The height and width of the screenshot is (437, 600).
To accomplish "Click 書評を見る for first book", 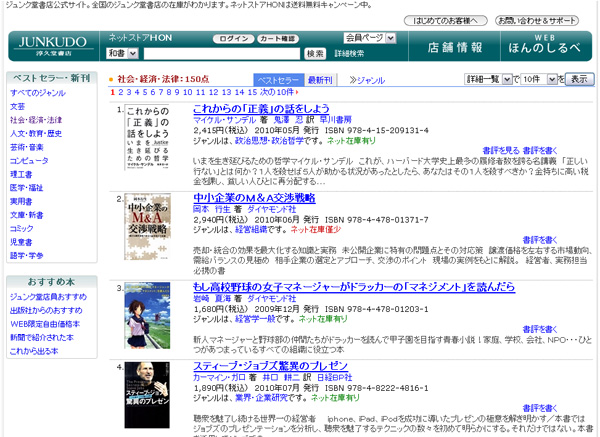I will (x=501, y=150).
